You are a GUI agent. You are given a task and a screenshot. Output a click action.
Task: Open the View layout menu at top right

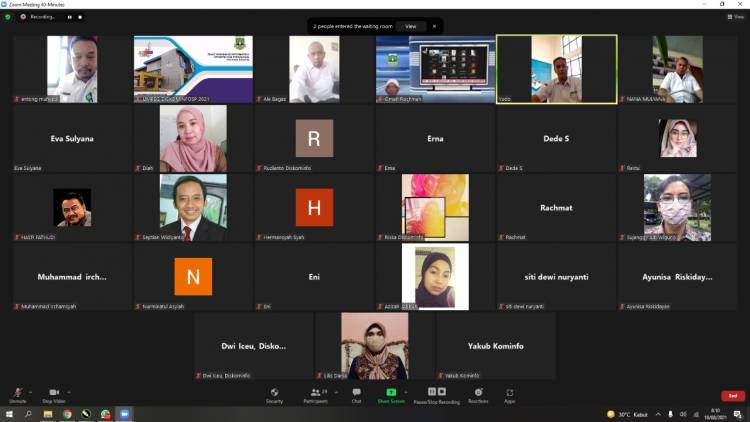[736, 17]
